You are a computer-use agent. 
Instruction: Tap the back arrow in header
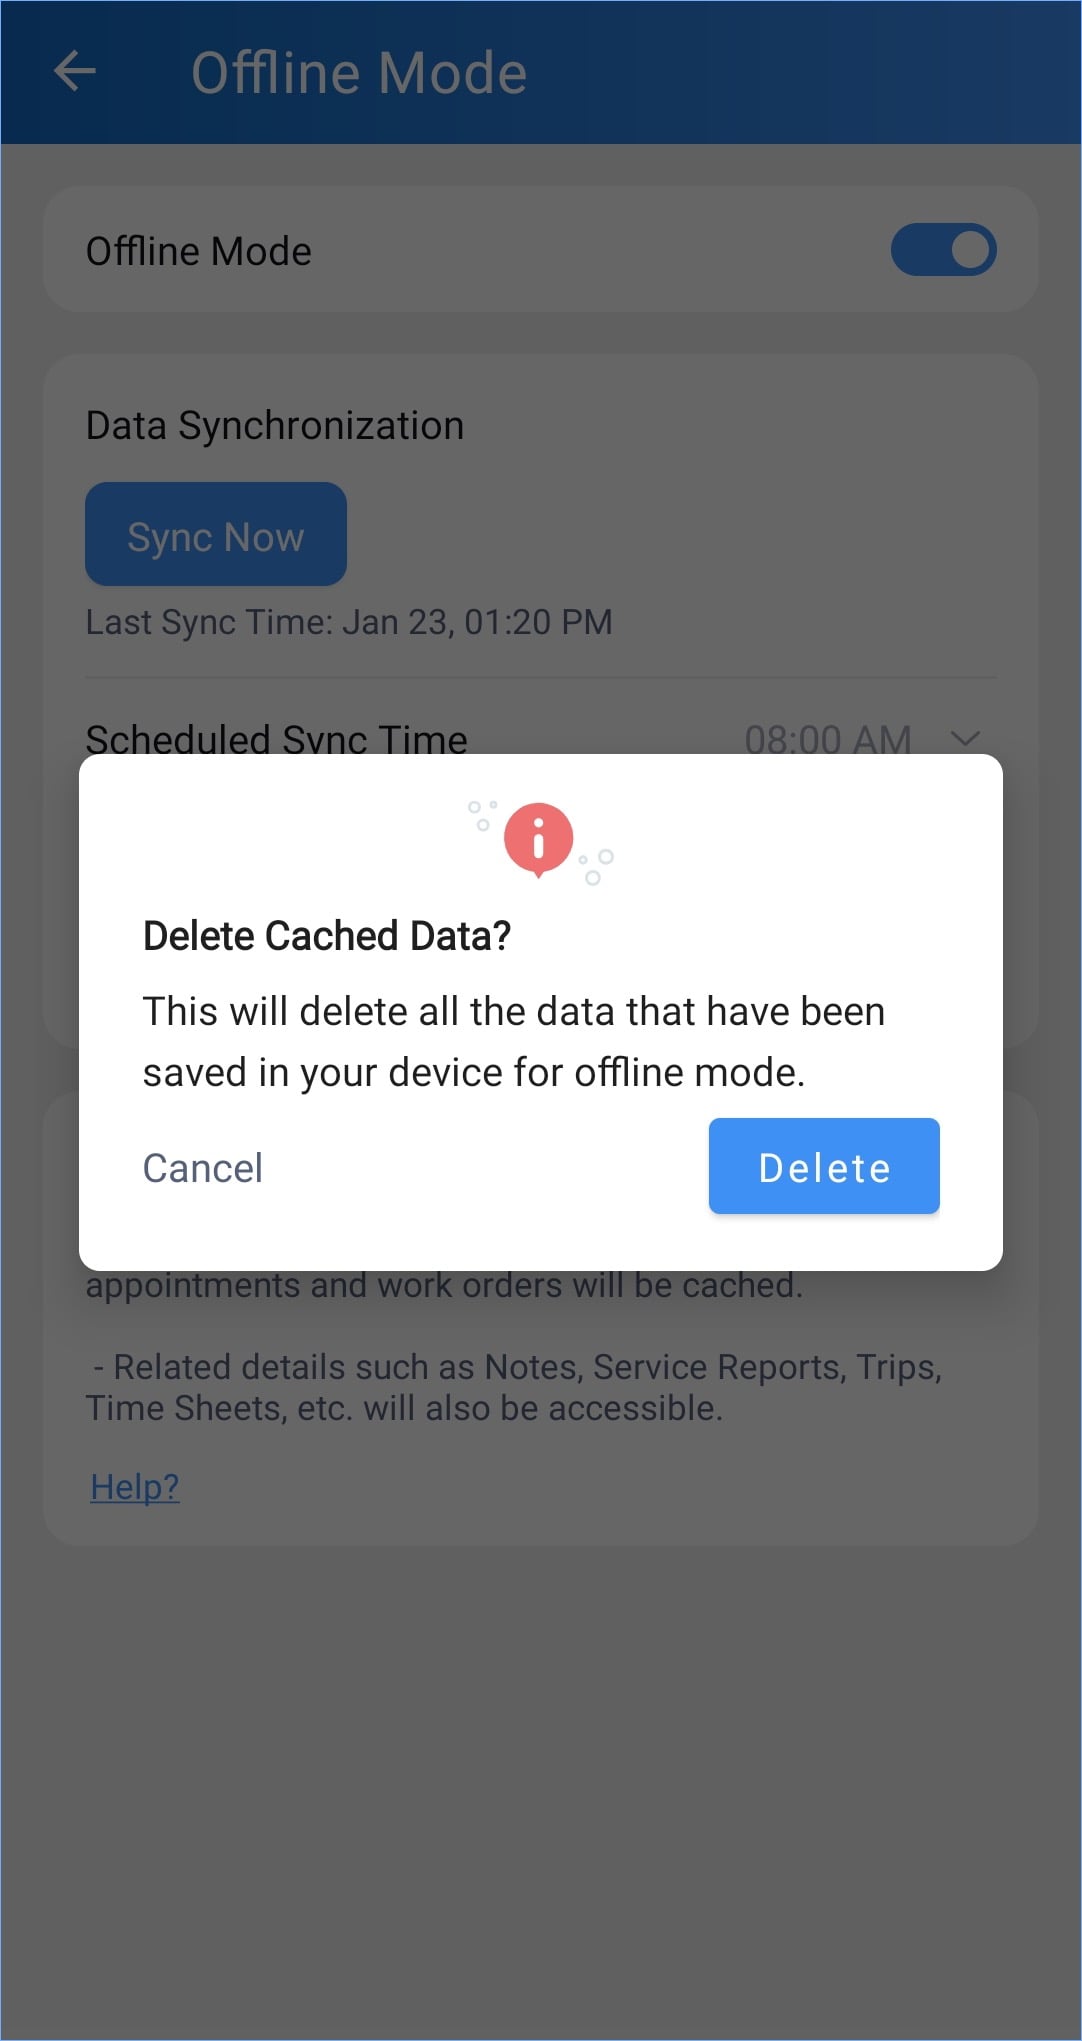click(75, 72)
